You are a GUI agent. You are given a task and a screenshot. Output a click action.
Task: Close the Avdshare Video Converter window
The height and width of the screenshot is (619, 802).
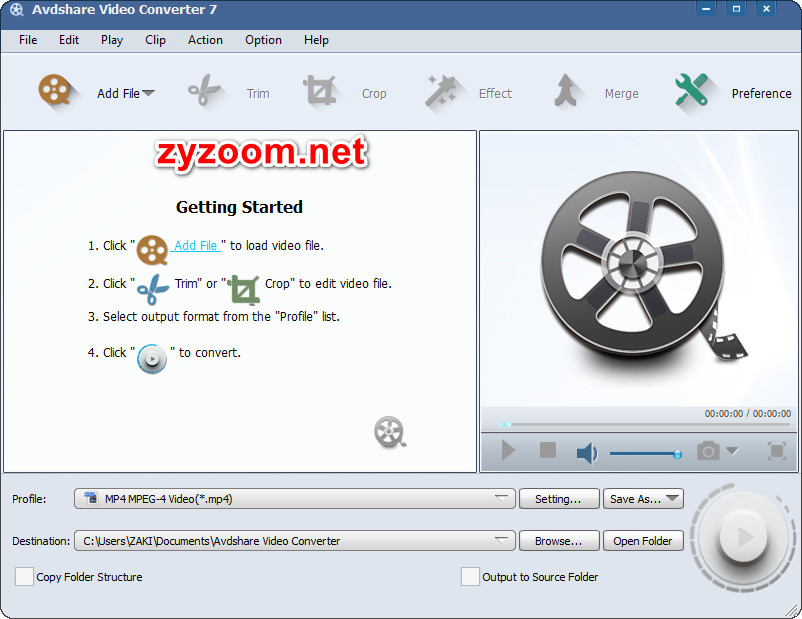tap(766, 9)
